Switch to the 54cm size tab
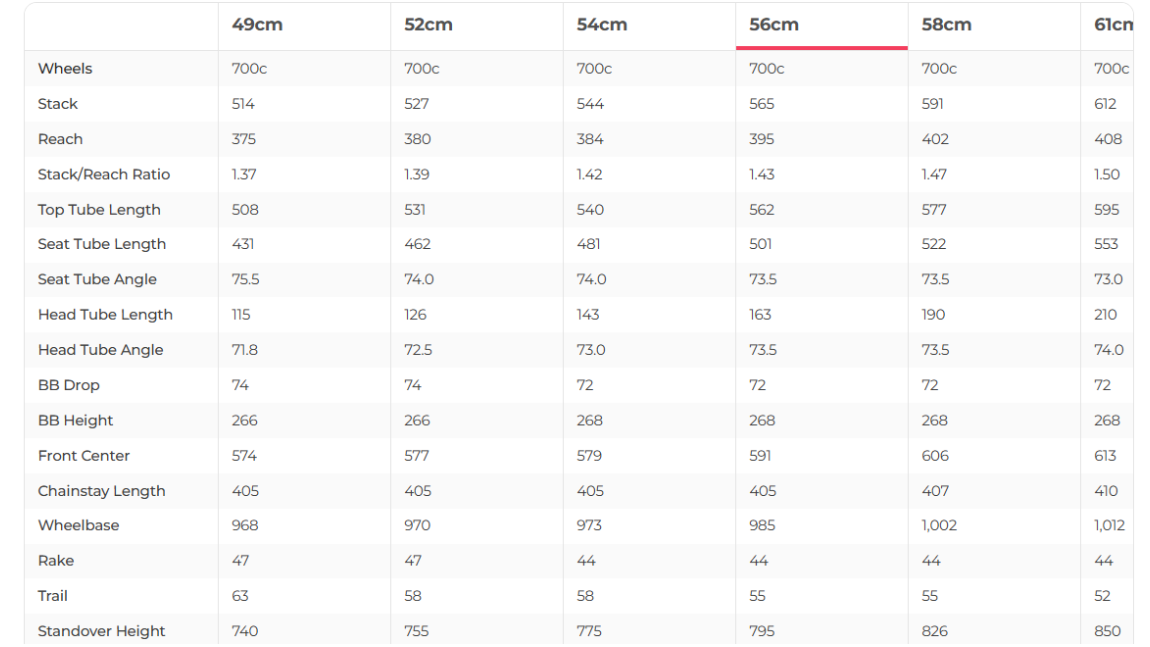The width and height of the screenshot is (1150, 647). (602, 25)
